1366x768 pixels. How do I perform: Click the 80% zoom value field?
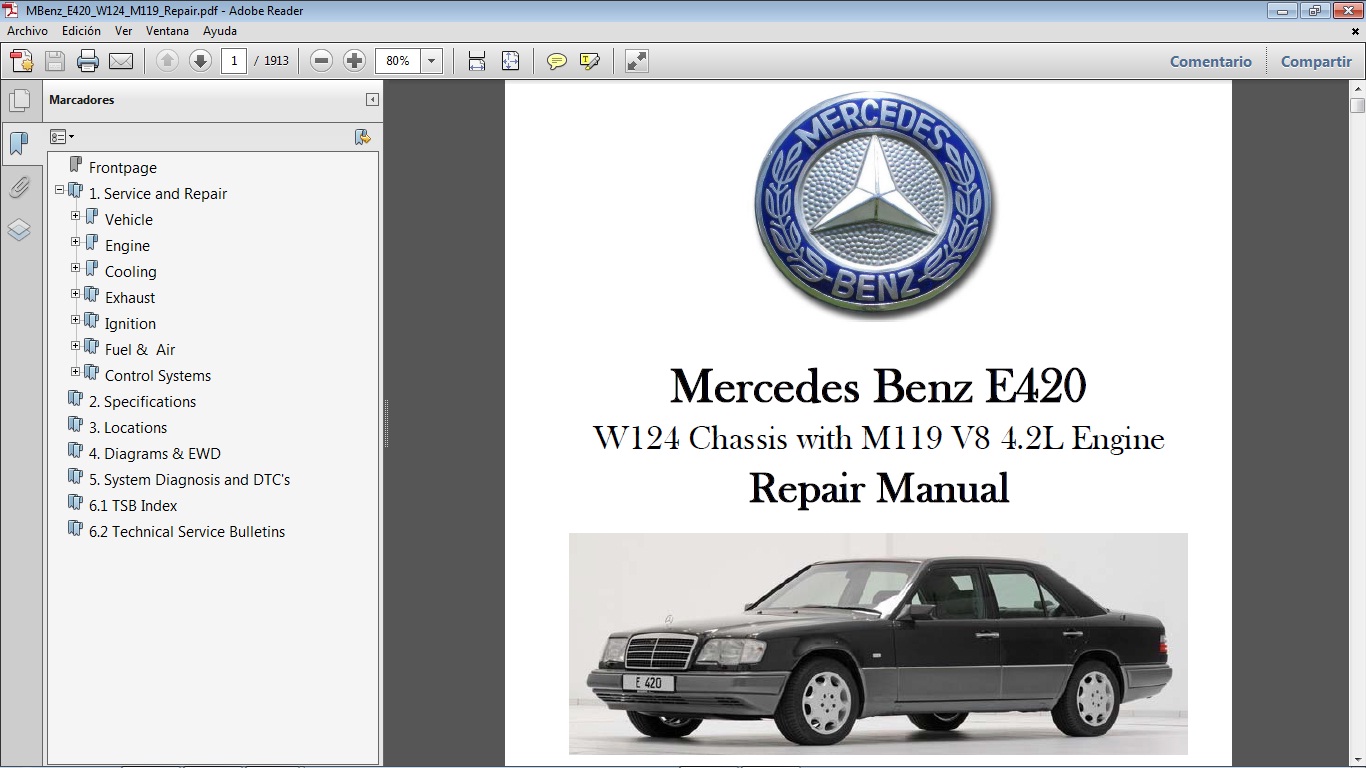pos(398,61)
